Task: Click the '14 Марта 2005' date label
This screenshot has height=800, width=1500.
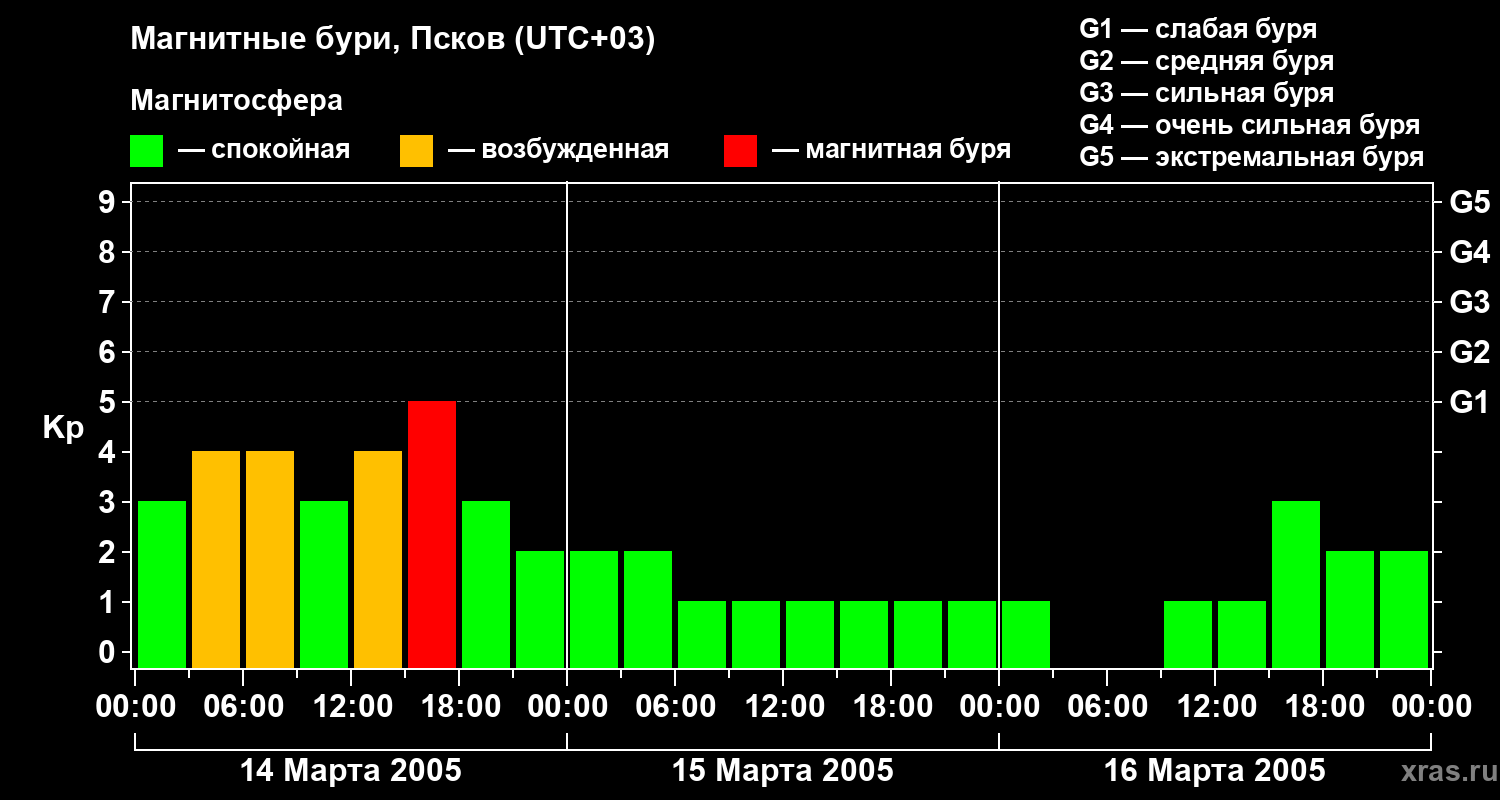Action: tap(351, 771)
